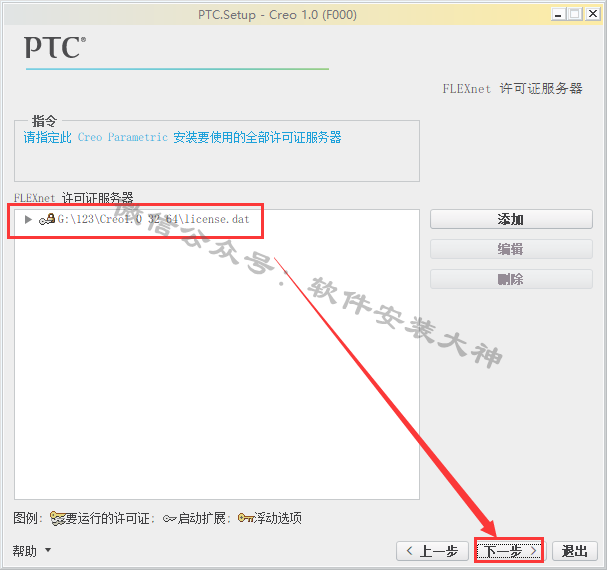This screenshot has width=607, height=570.
Task: Click the 编辑 (Edit) button
Action: [511, 249]
